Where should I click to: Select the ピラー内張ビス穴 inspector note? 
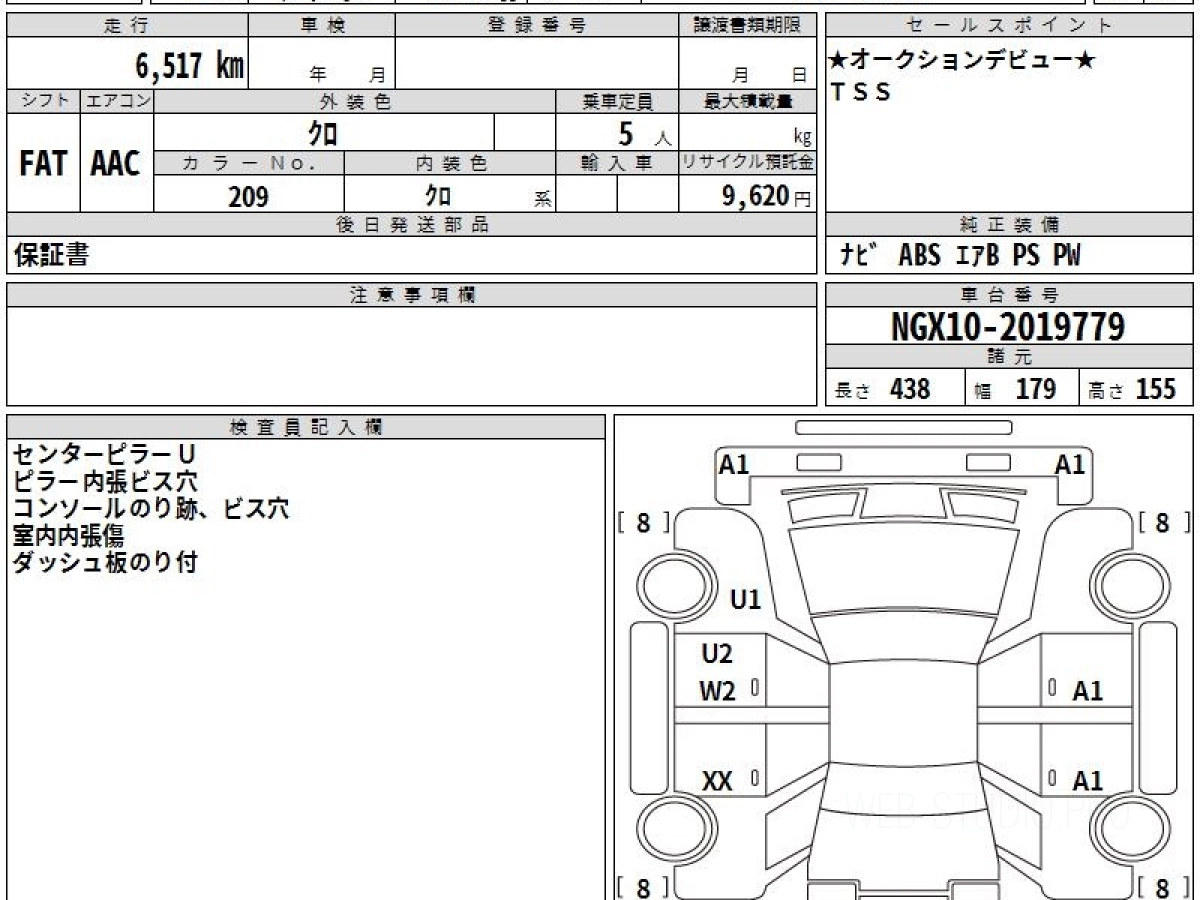(104, 482)
